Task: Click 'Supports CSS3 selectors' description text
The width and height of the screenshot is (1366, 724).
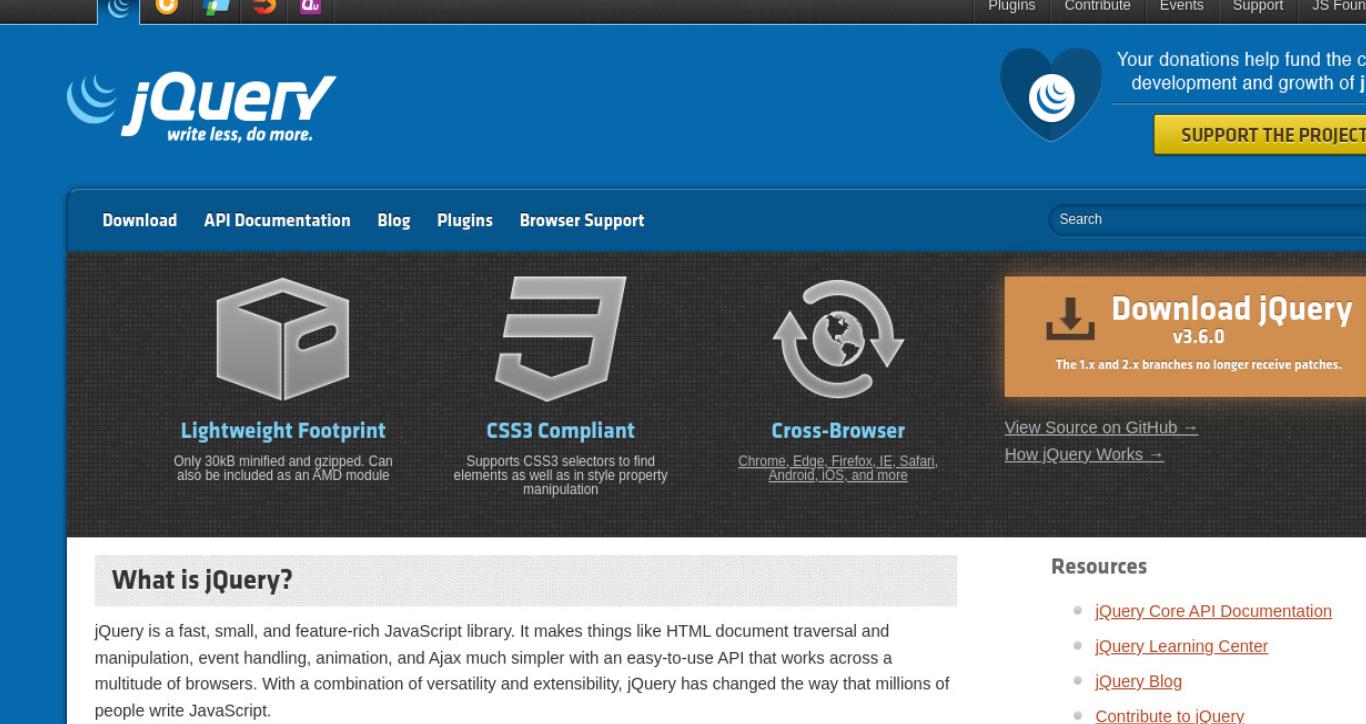Action: tap(560, 475)
